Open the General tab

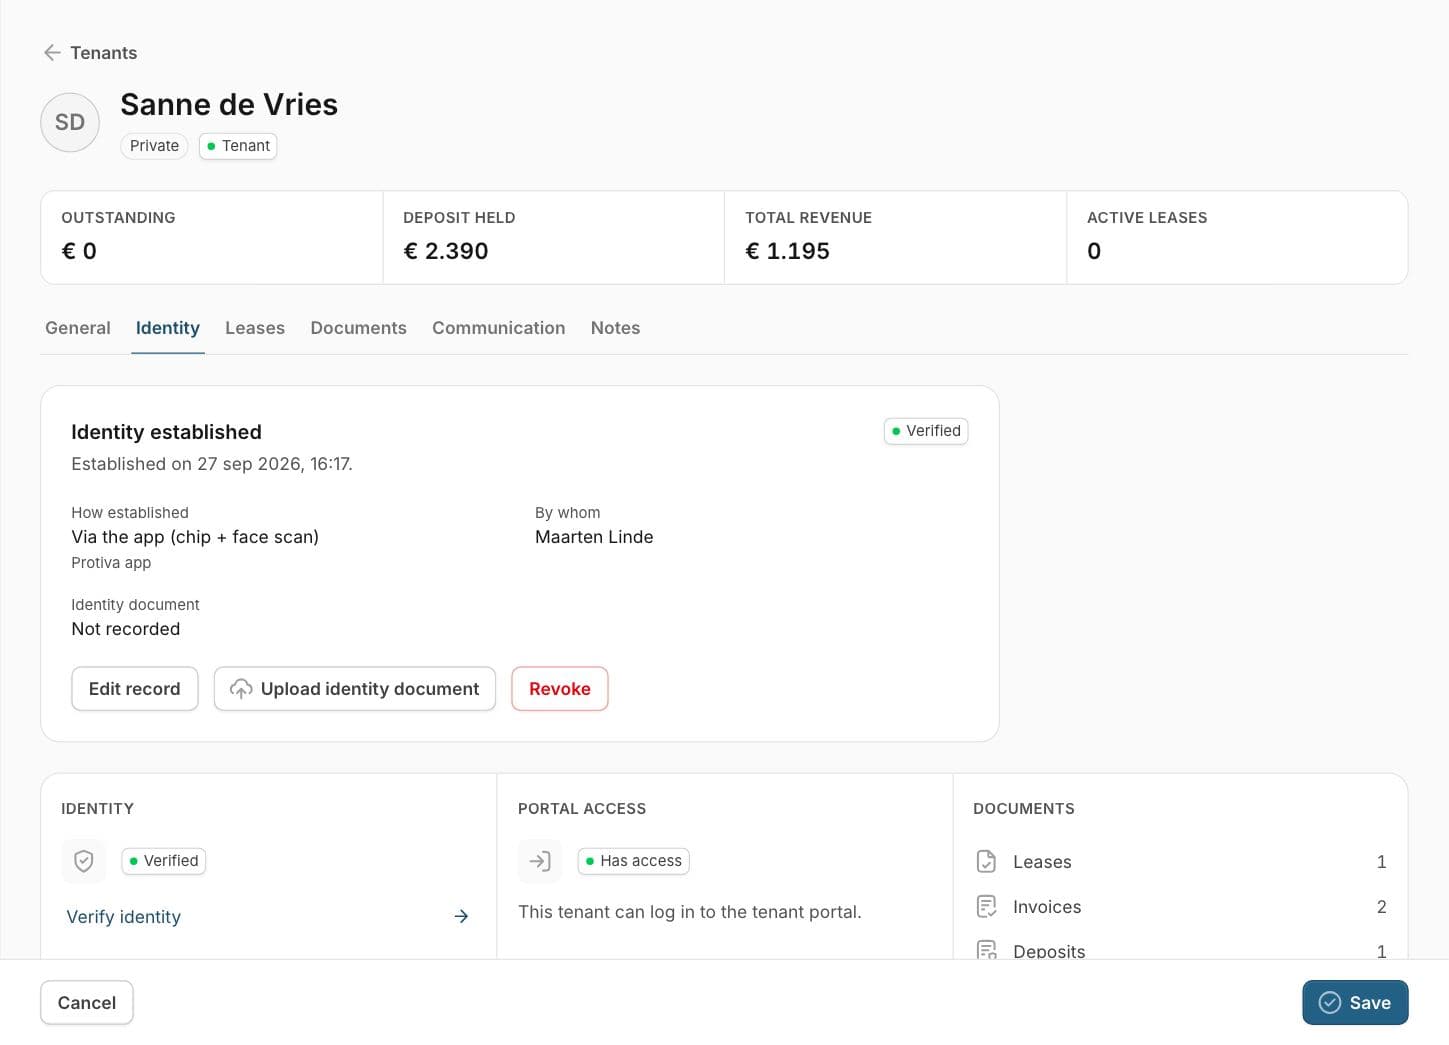click(78, 328)
